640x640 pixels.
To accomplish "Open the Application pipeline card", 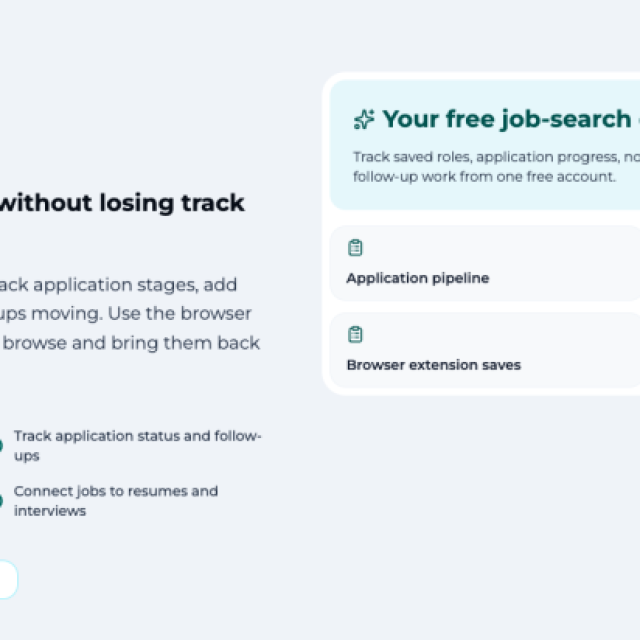I will (x=485, y=263).
